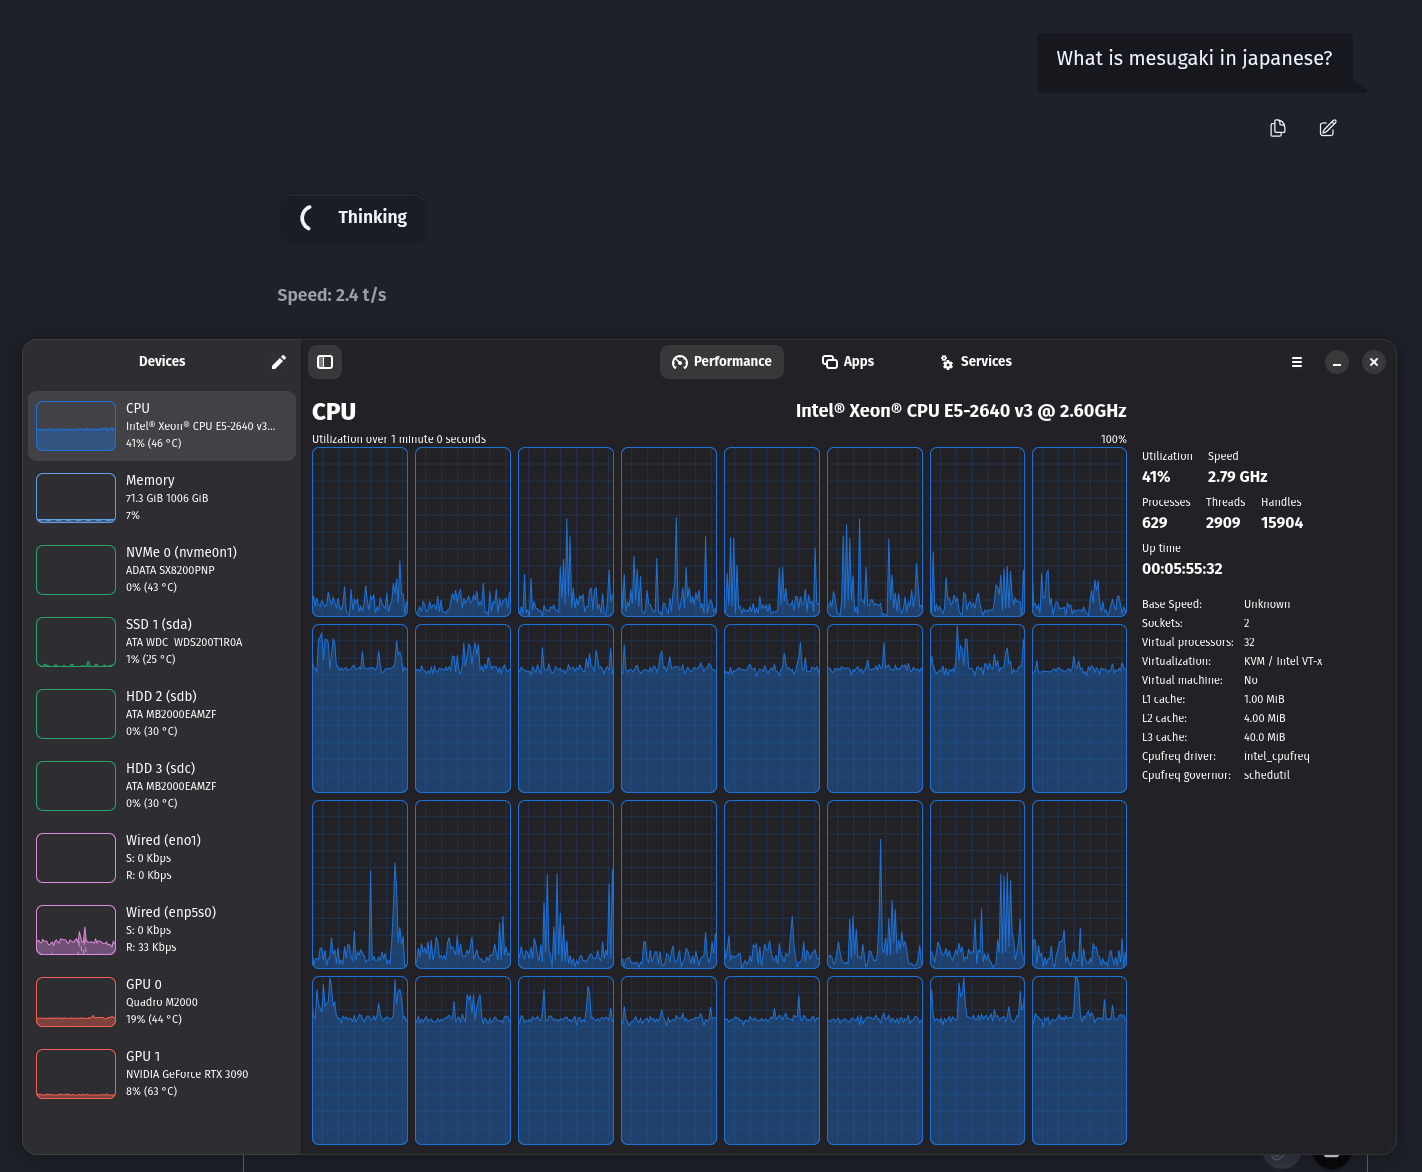1422x1172 pixels.
Task: Select SSD 1 (sda) device
Action: point(162,642)
